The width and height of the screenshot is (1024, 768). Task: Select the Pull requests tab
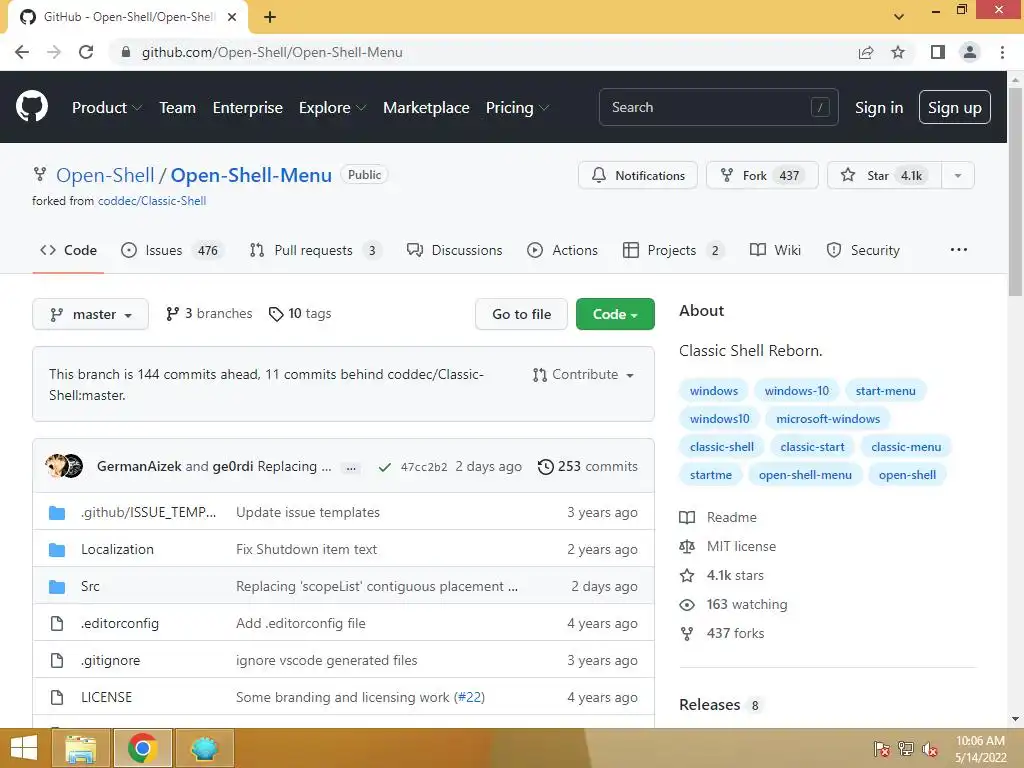coord(316,250)
